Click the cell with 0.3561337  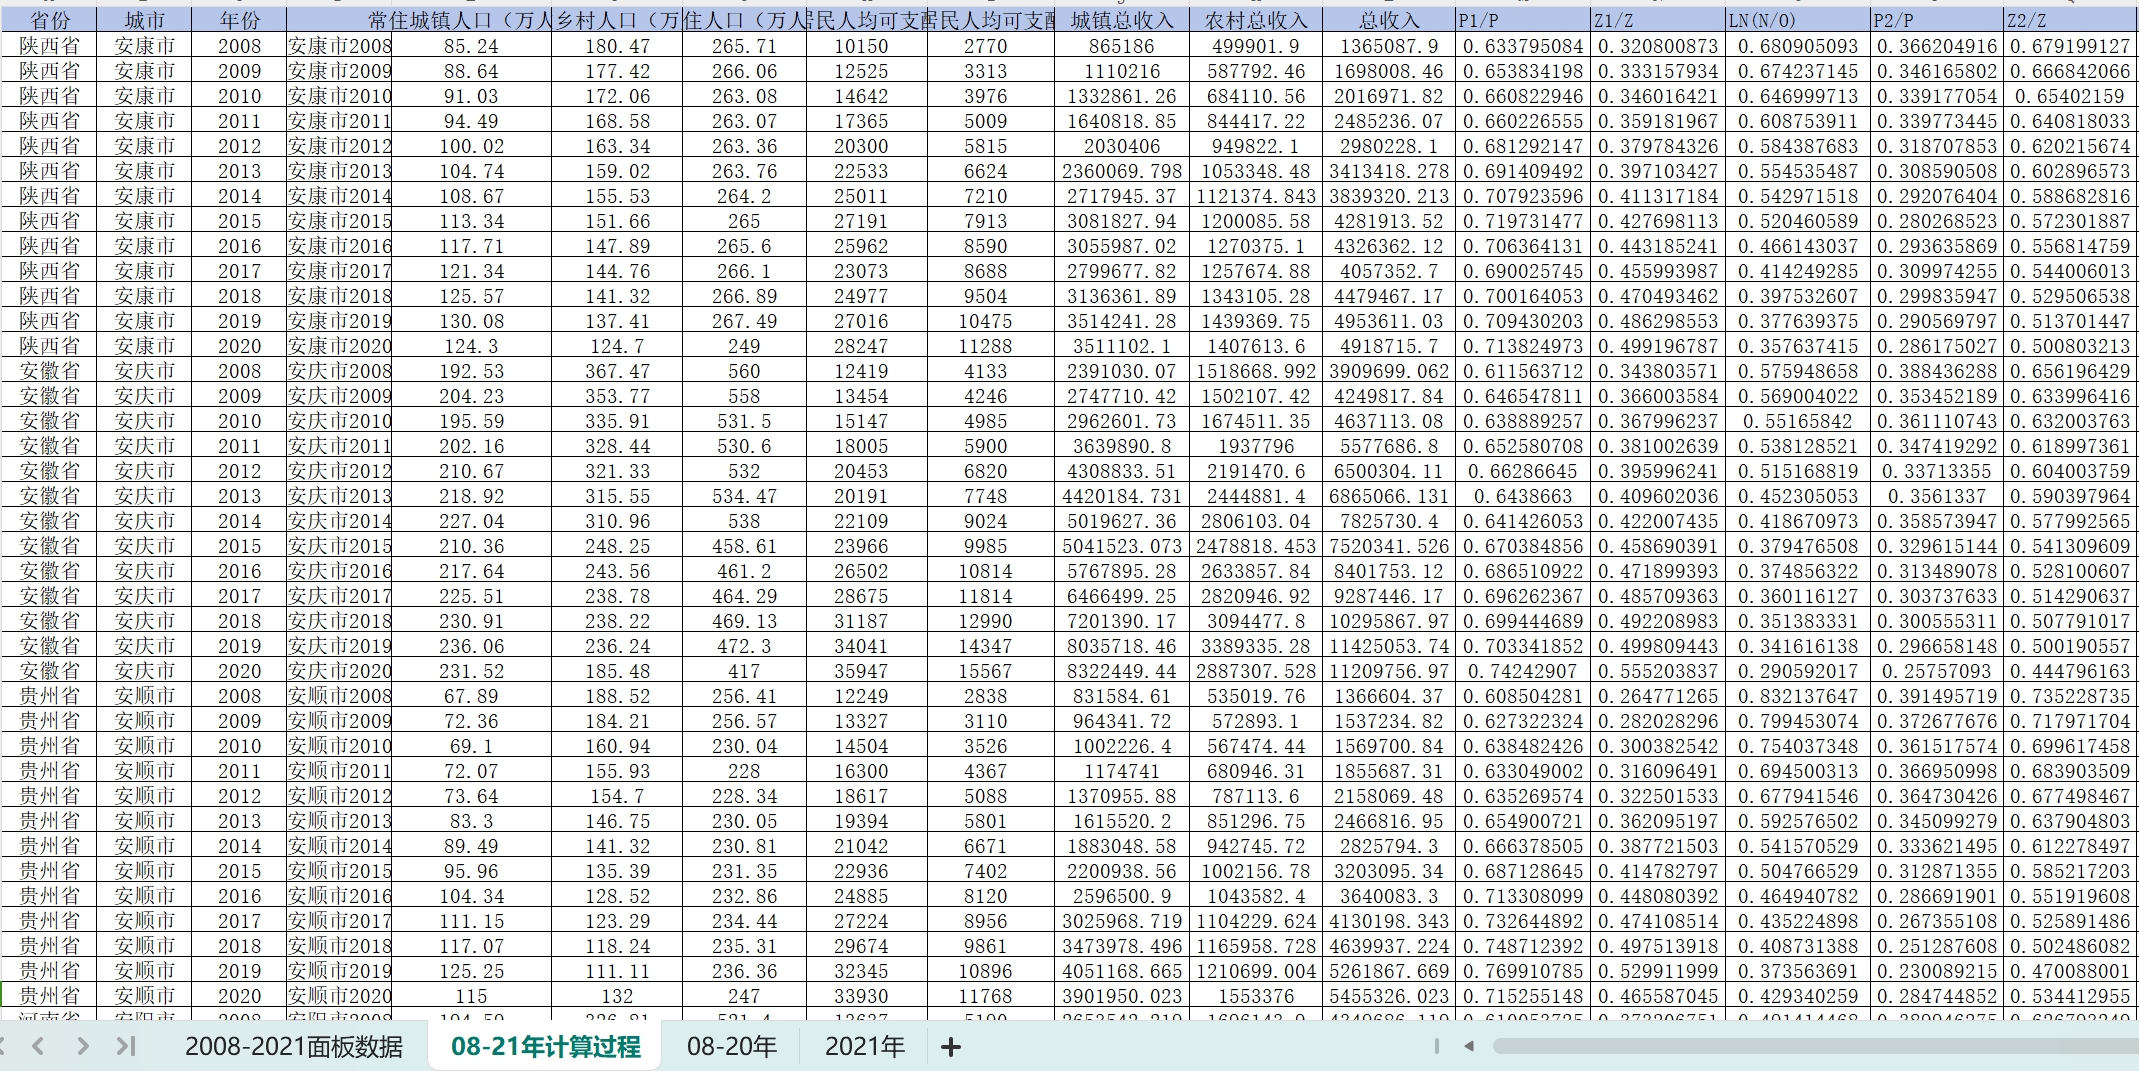tap(1937, 496)
